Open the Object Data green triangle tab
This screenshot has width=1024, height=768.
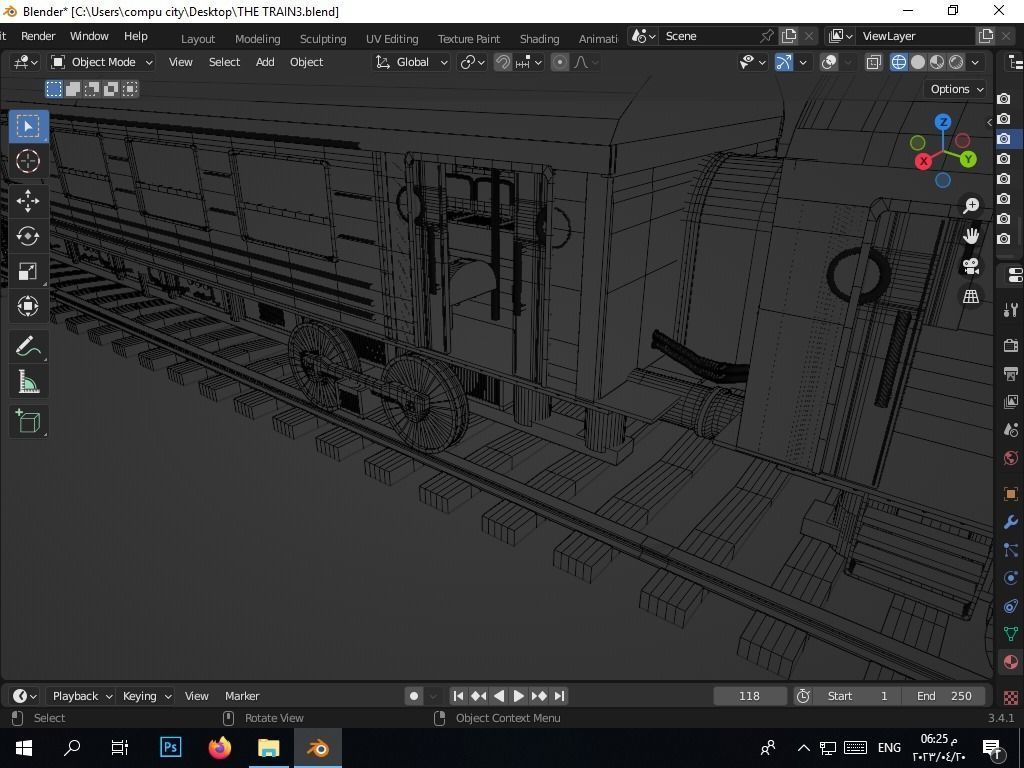point(1010,633)
